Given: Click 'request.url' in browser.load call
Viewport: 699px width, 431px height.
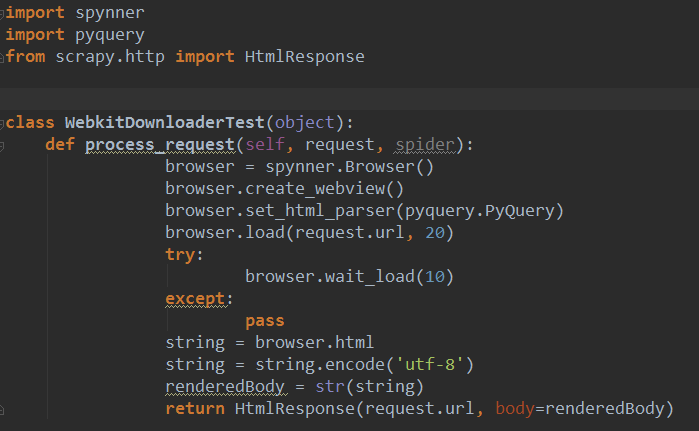Looking at the screenshot, I should [350, 233].
